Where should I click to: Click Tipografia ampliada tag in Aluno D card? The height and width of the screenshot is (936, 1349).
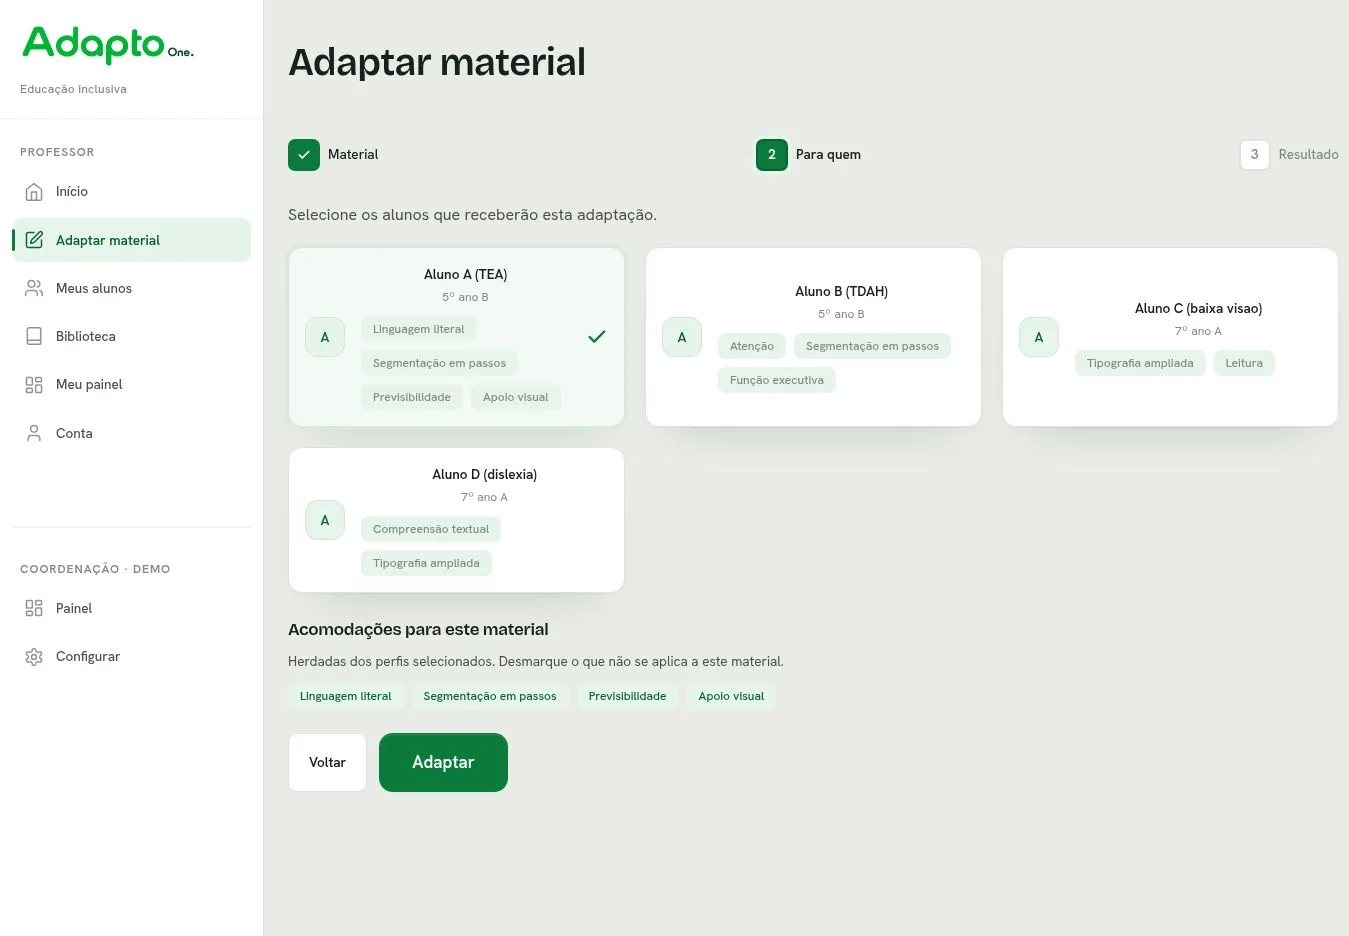(426, 563)
